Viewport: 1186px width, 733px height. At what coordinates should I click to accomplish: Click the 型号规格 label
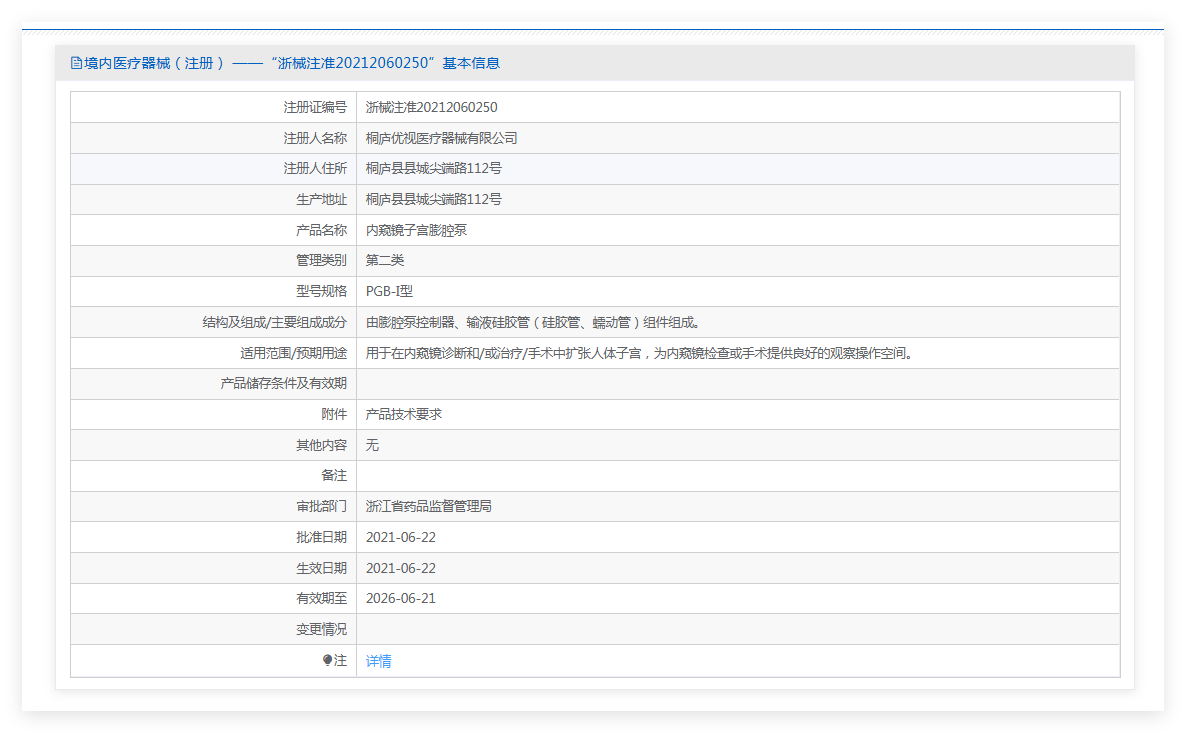(x=321, y=291)
